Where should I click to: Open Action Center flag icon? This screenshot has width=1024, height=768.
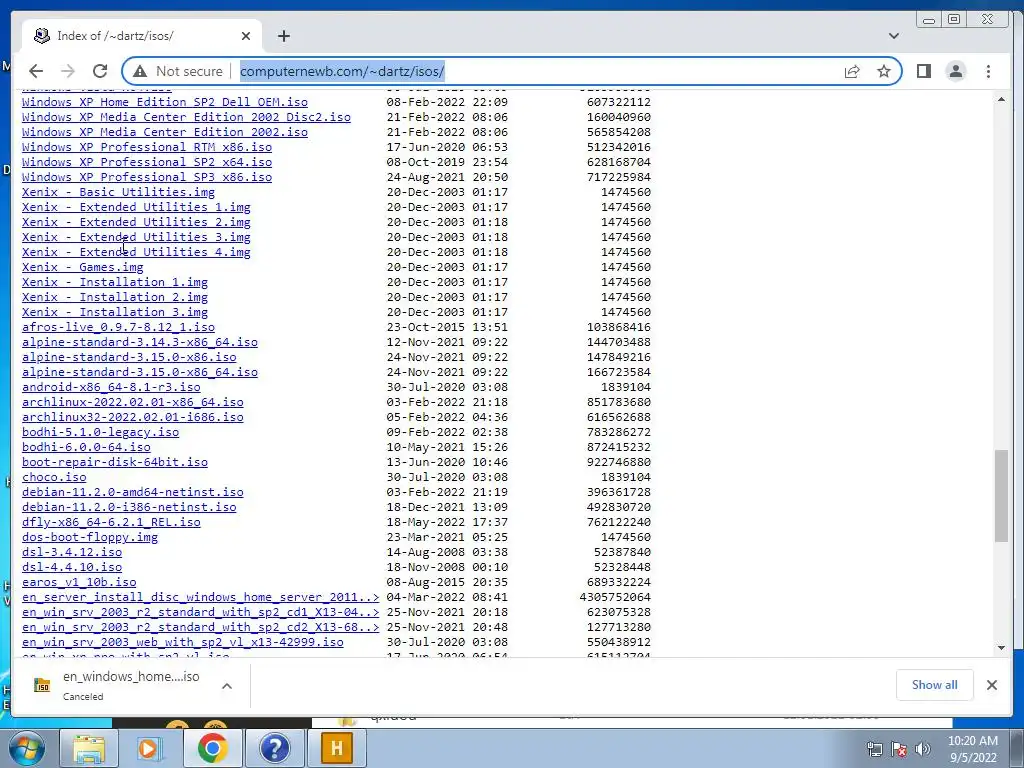coord(899,749)
